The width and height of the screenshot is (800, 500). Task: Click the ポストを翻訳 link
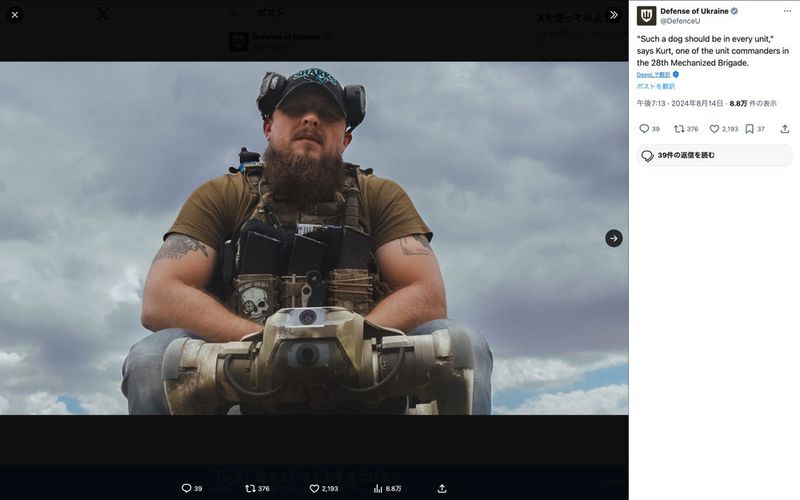click(x=655, y=86)
